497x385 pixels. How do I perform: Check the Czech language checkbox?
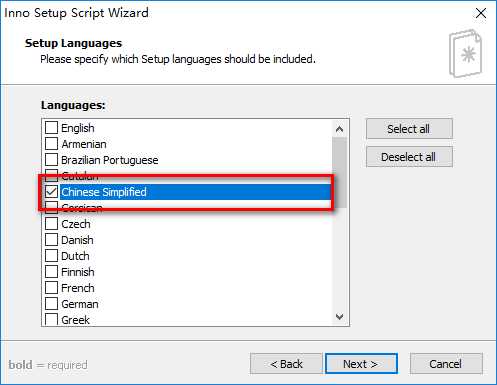[51, 223]
